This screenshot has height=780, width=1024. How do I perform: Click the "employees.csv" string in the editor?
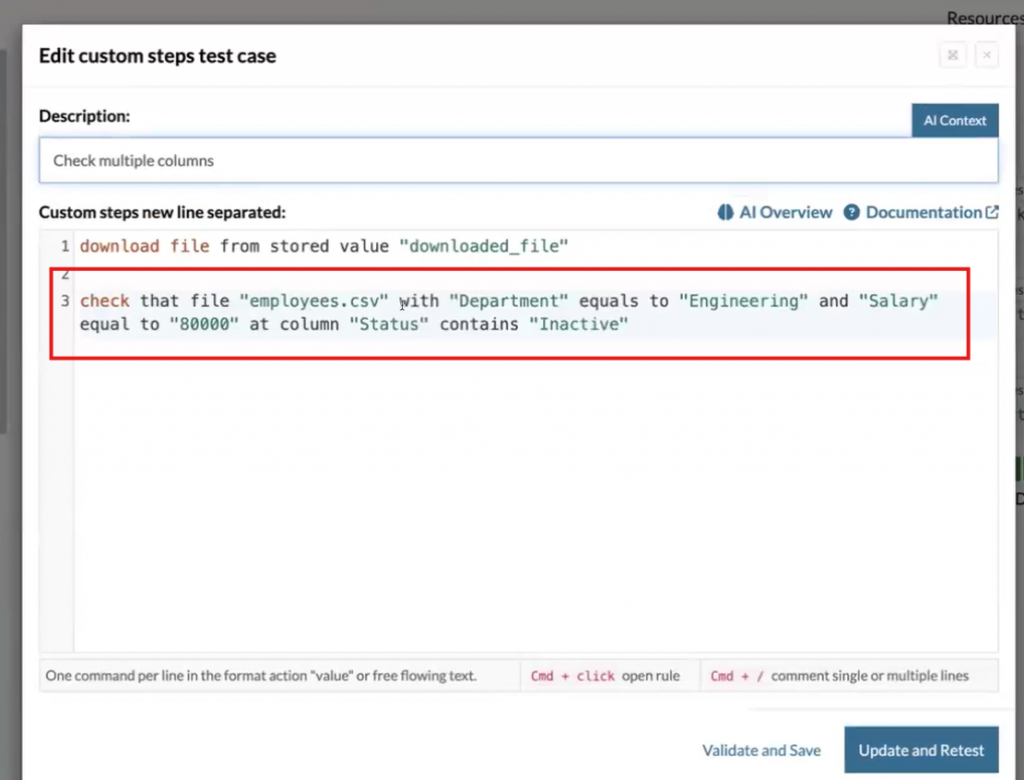pyautogui.click(x=313, y=301)
